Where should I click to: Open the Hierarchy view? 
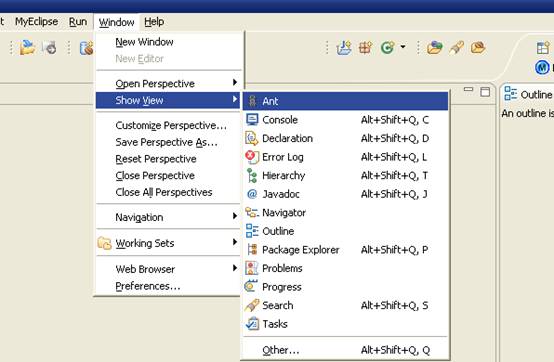coord(345,176)
